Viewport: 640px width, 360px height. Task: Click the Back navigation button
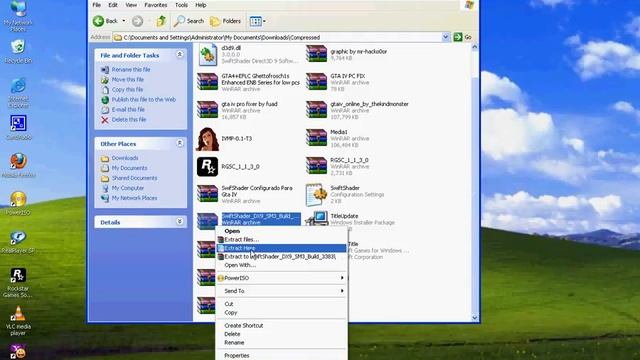[x=105, y=21]
